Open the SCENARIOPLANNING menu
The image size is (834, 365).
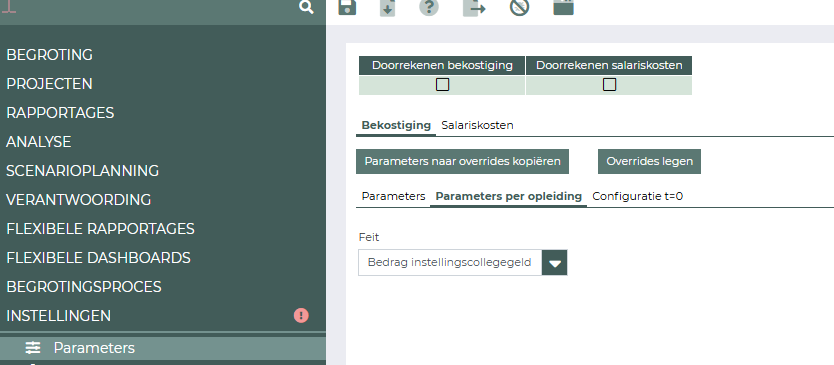pyautogui.click(x=82, y=171)
